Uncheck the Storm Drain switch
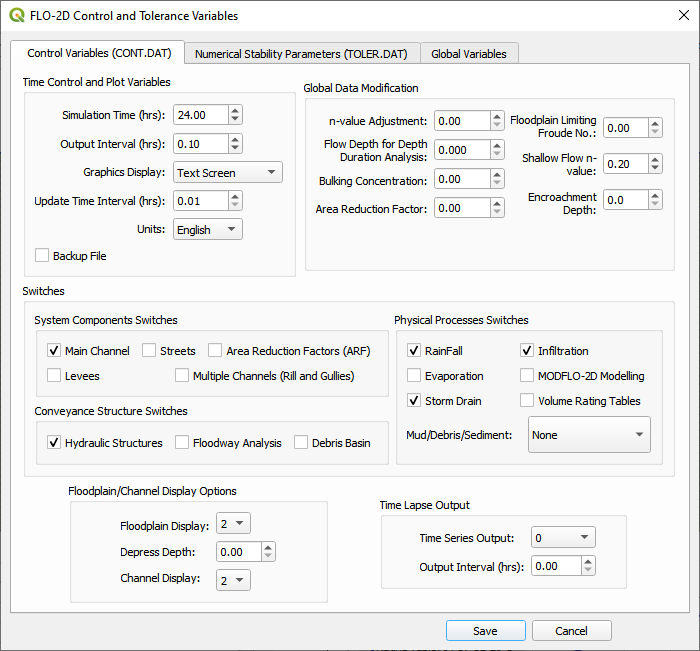 (x=414, y=401)
